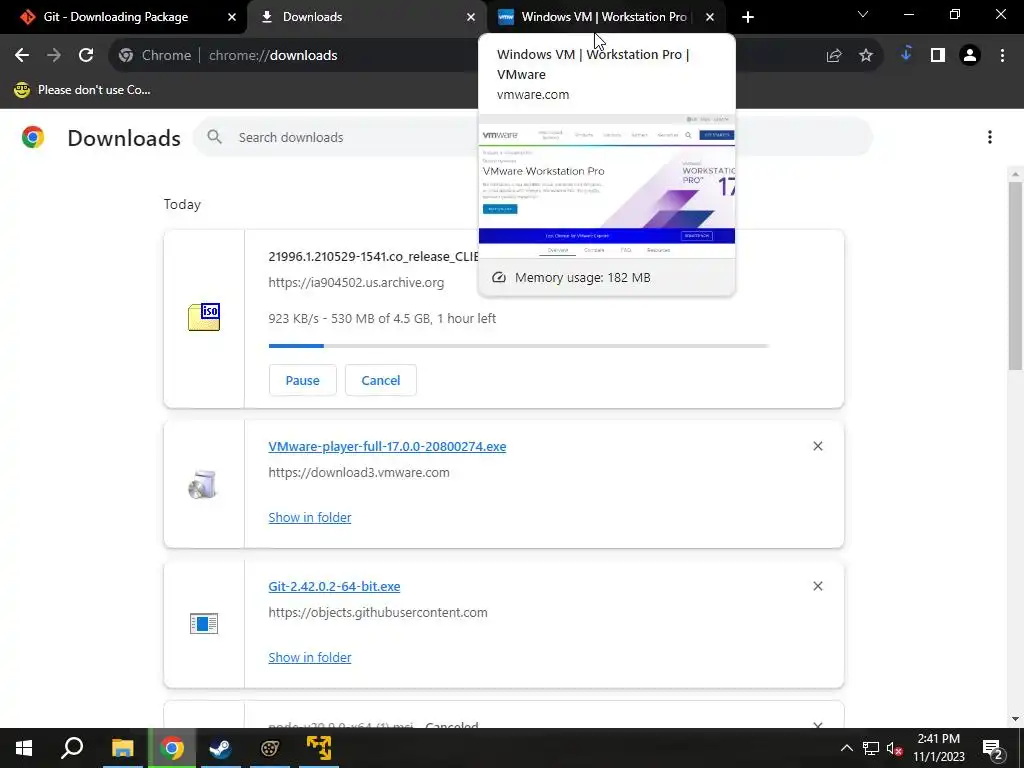Bookmark this page with the star icon

(x=866, y=56)
